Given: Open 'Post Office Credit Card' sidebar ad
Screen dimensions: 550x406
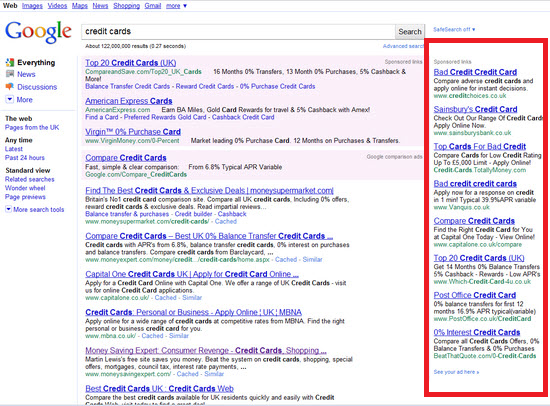Looking at the screenshot, I should (475, 295).
